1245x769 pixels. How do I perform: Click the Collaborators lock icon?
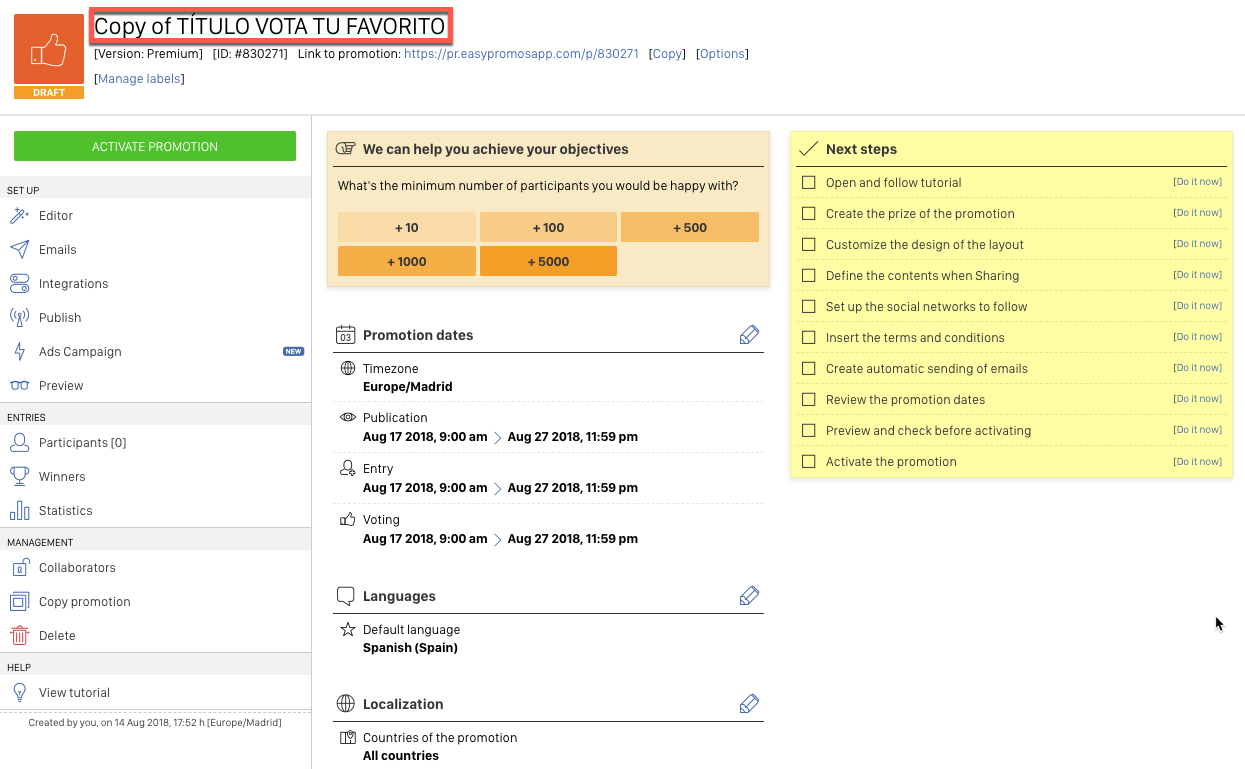point(19,567)
